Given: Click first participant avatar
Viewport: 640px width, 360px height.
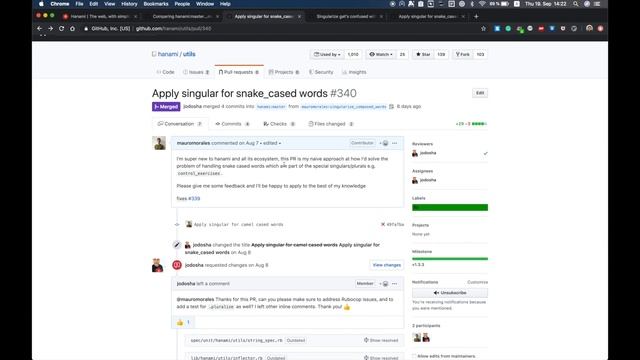Looking at the screenshot, I should tap(417, 338).
